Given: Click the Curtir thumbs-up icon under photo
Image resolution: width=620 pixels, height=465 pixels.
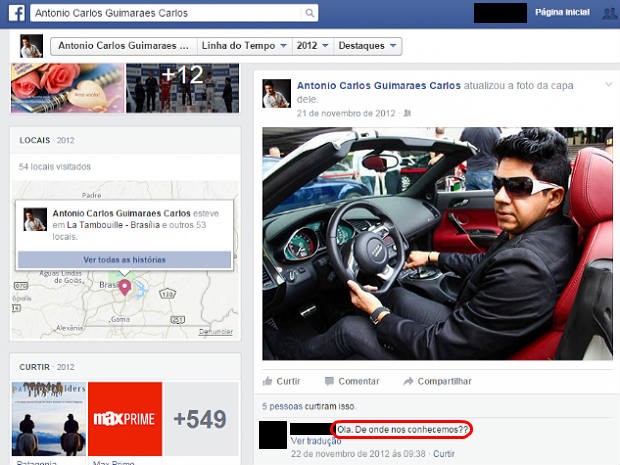Looking at the screenshot, I should [268, 381].
